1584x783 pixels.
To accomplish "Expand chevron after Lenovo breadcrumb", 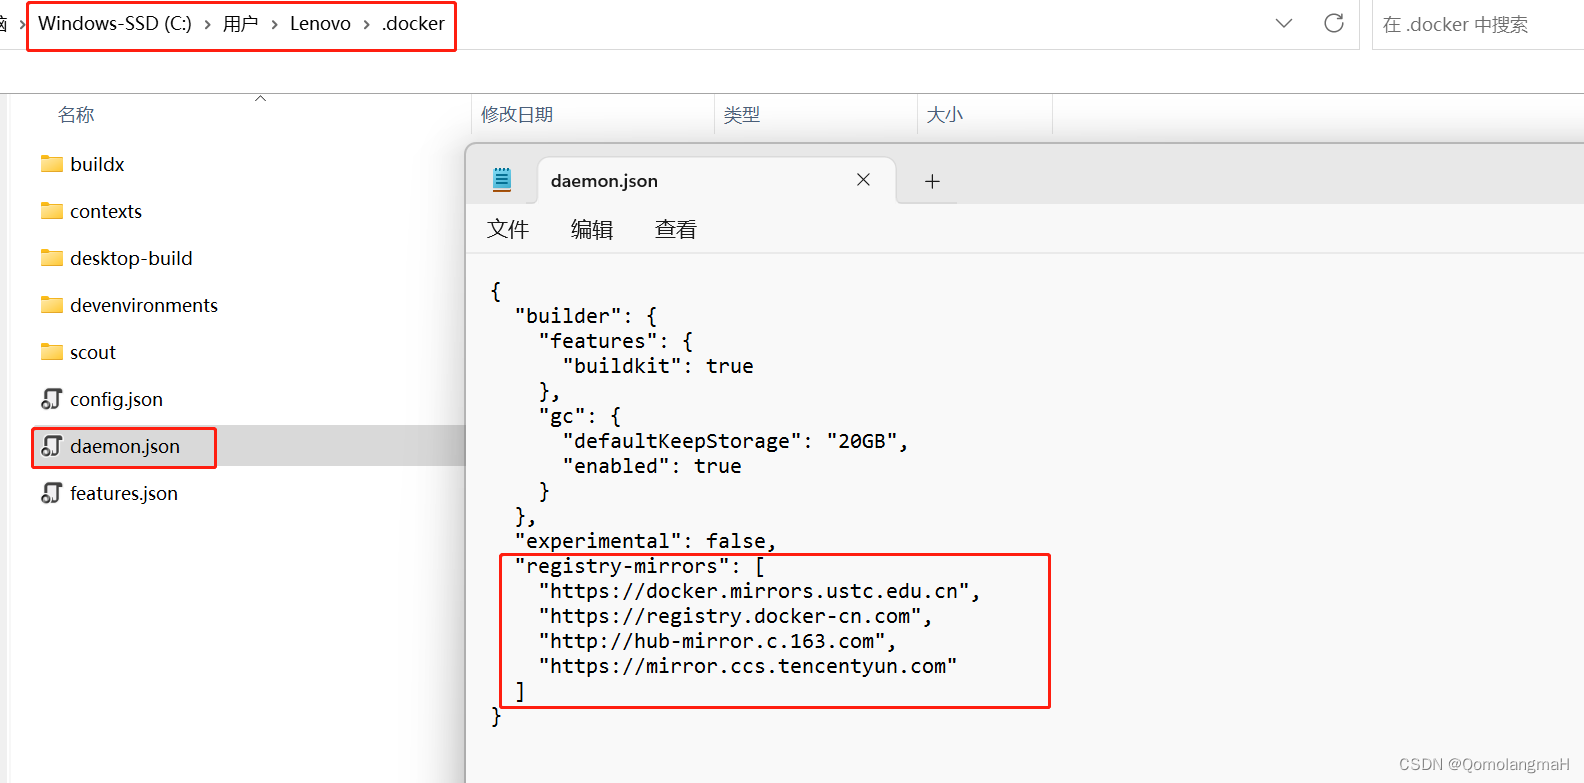I will 366,24.
